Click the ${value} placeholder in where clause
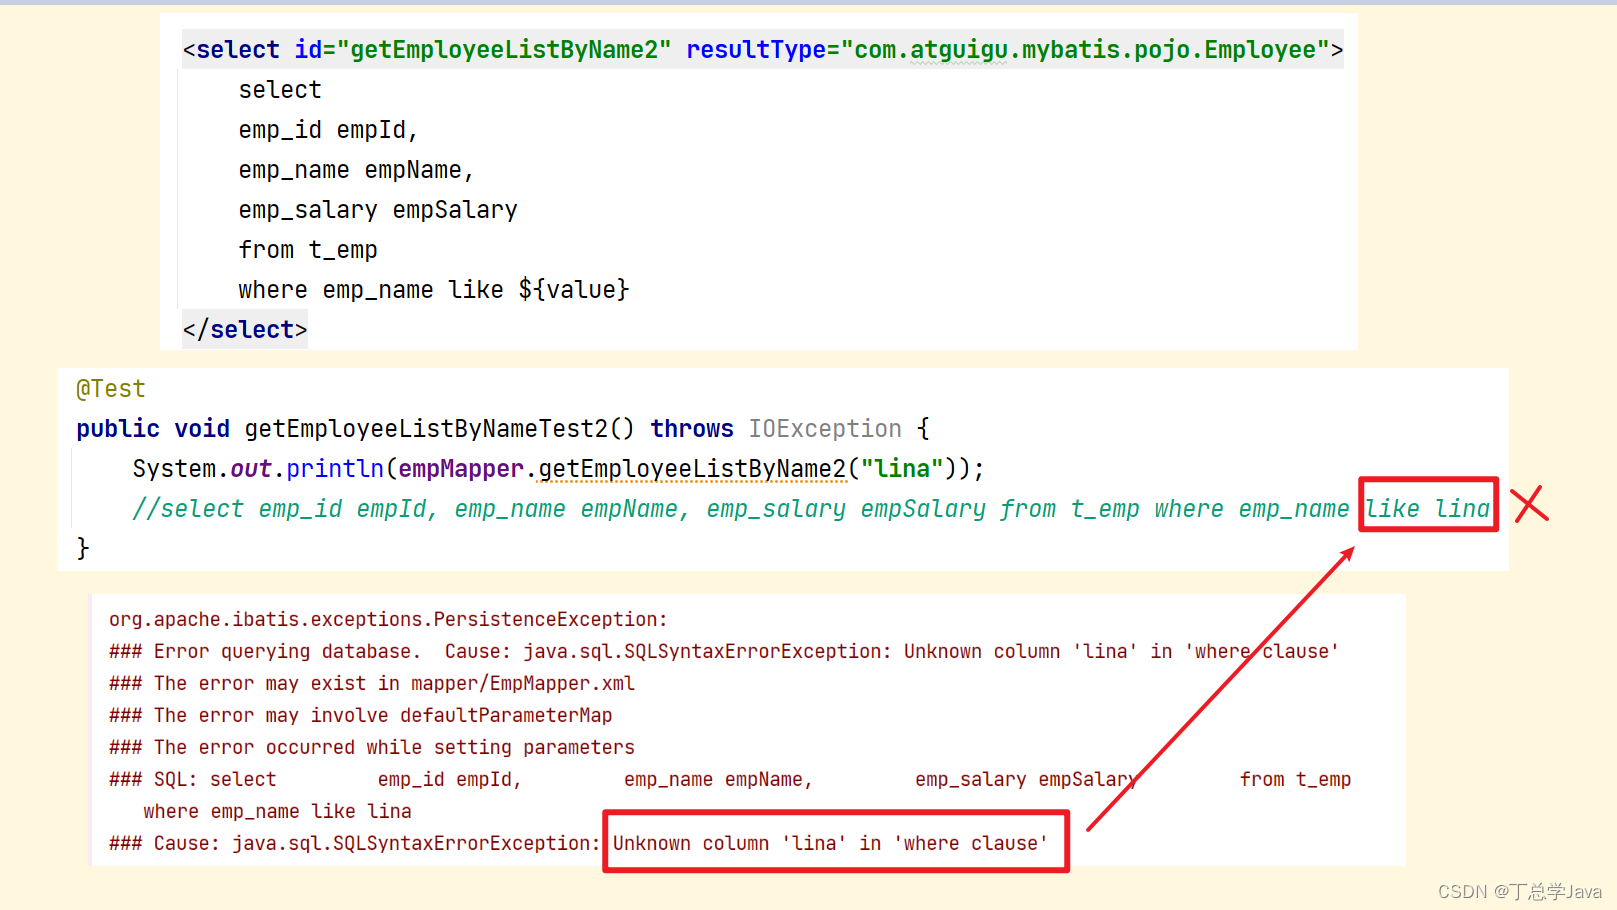The height and width of the screenshot is (910, 1617). coord(574,290)
